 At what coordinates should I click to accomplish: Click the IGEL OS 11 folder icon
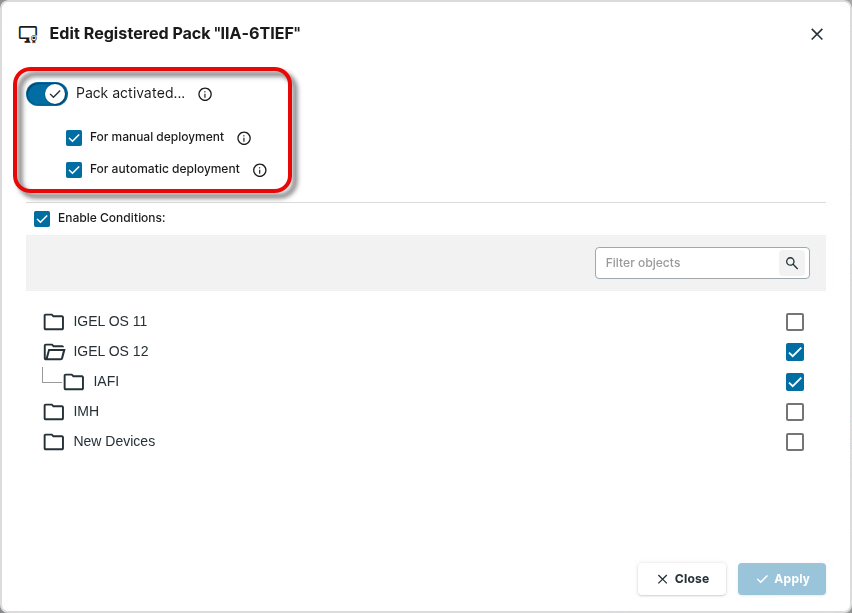[x=54, y=322]
